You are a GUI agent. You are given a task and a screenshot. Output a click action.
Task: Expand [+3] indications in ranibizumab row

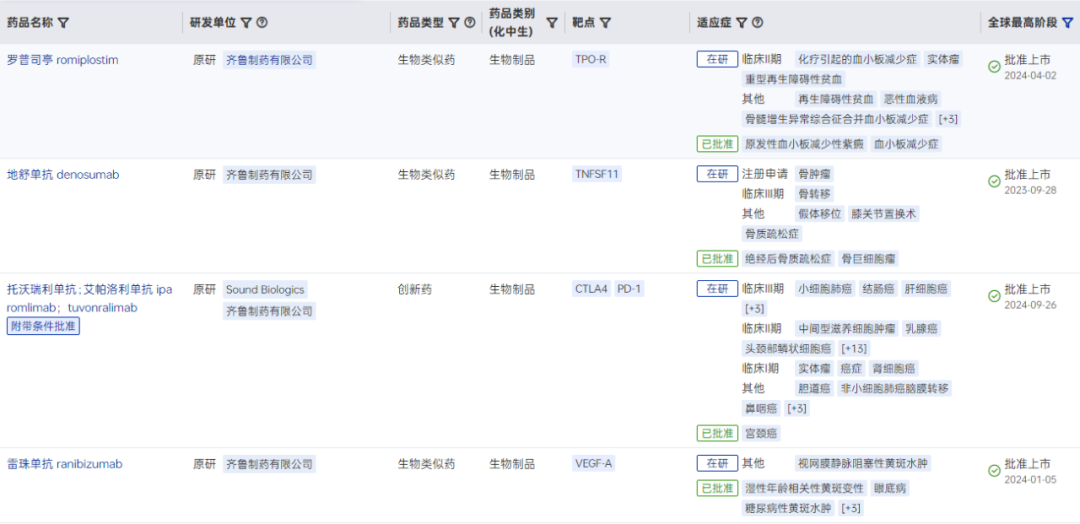click(x=850, y=508)
